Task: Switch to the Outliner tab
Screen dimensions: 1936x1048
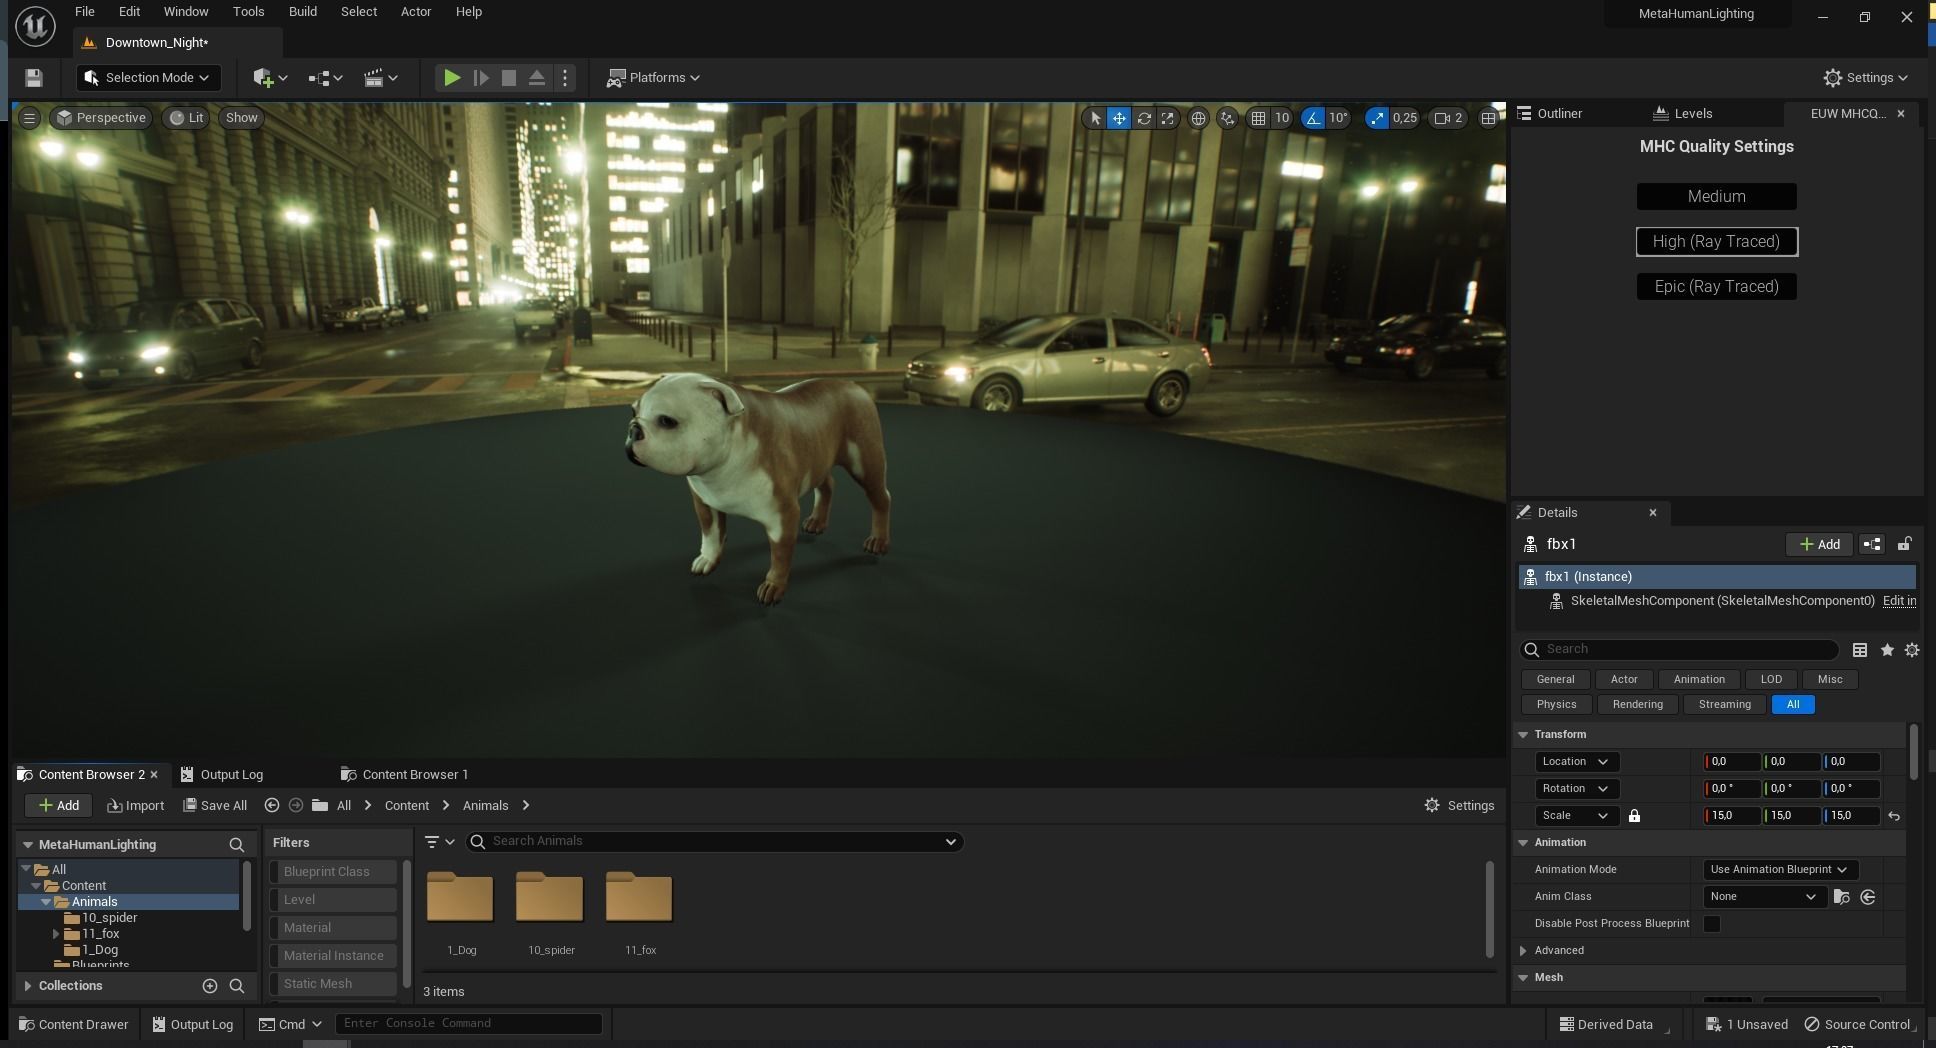Action: tap(1550, 114)
